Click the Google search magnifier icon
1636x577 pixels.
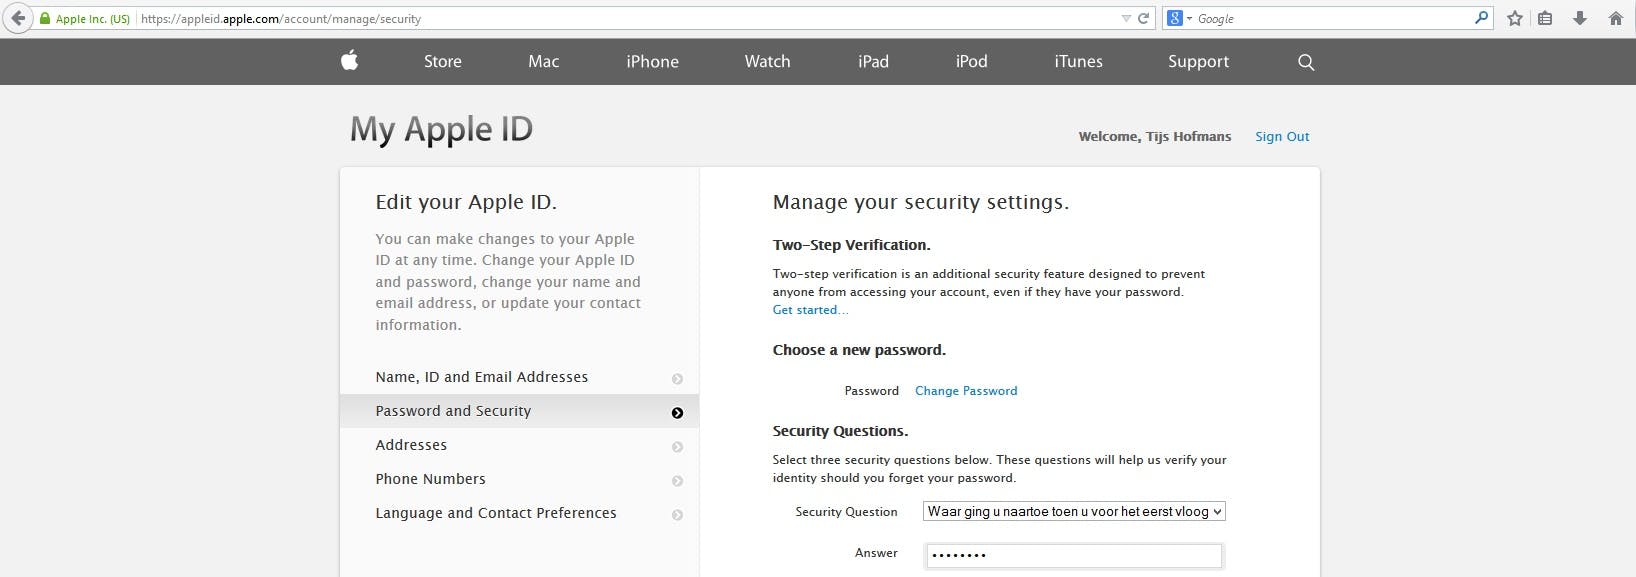1481,18
